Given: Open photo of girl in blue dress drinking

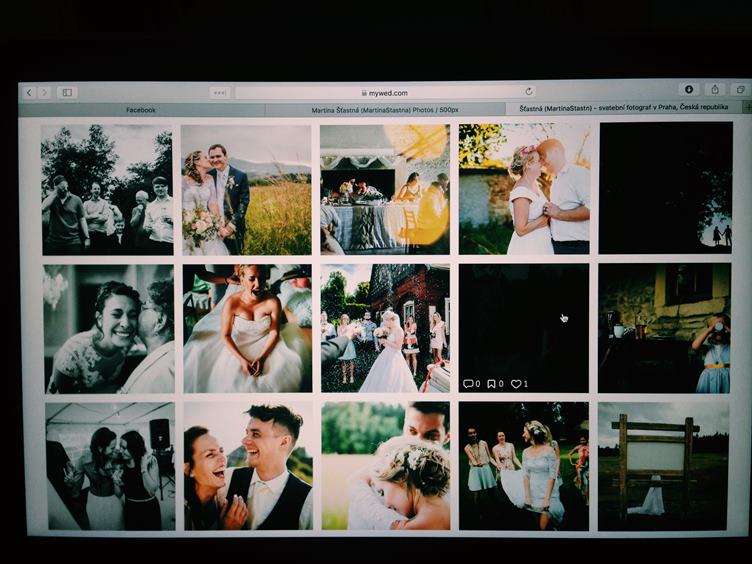Looking at the screenshot, I should click(x=664, y=328).
